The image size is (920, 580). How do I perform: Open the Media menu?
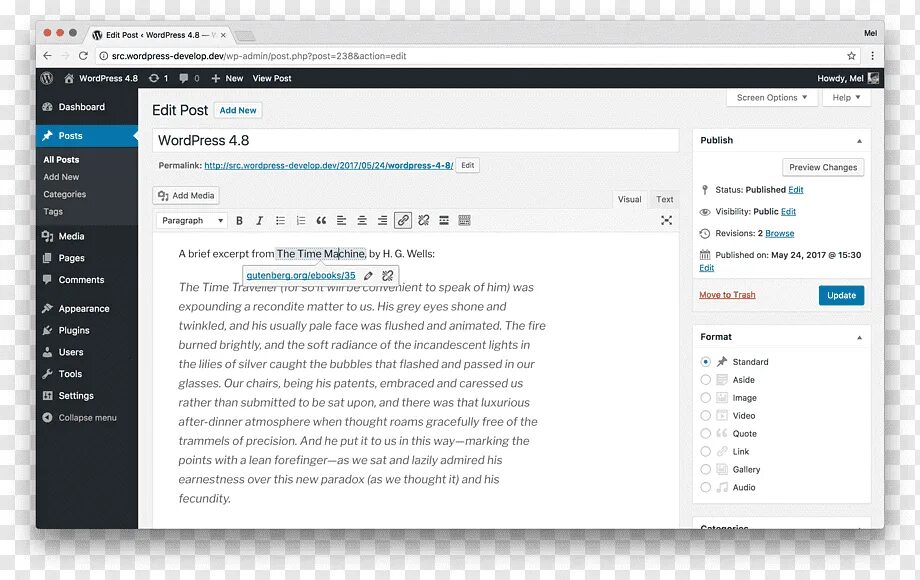coord(87,236)
